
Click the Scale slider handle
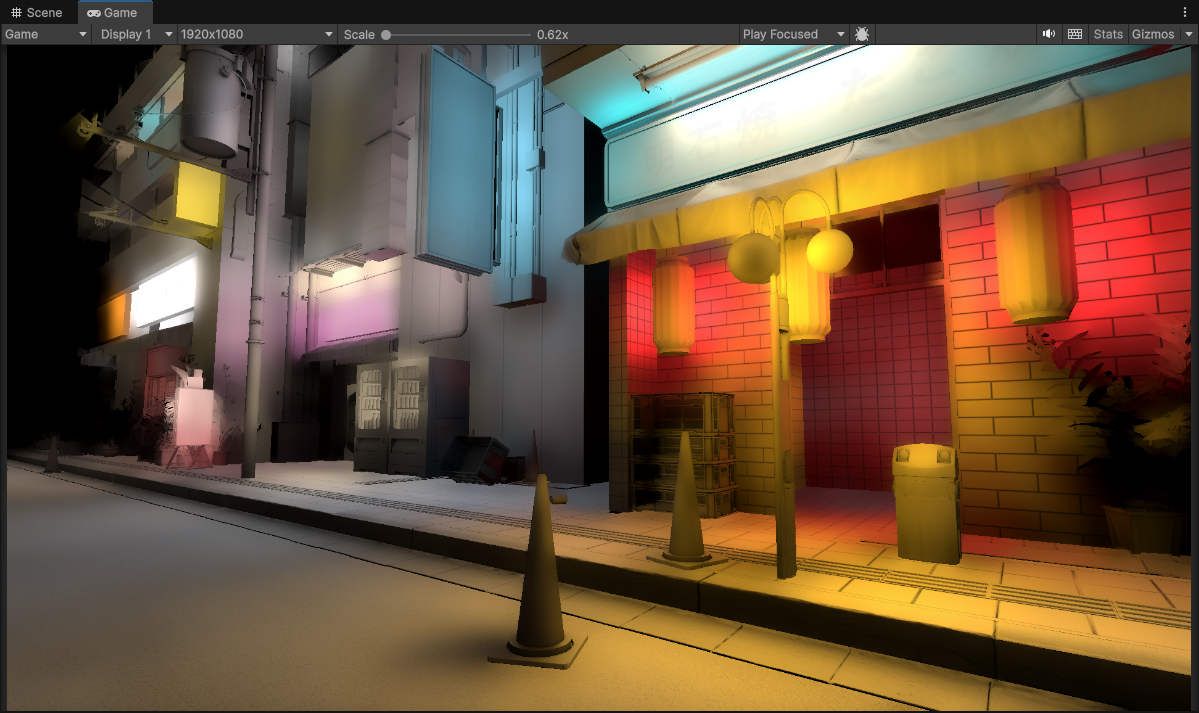(386, 35)
